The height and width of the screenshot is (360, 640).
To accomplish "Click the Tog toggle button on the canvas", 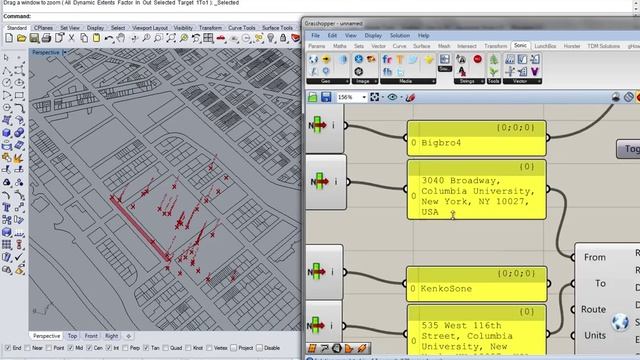I will (628, 149).
